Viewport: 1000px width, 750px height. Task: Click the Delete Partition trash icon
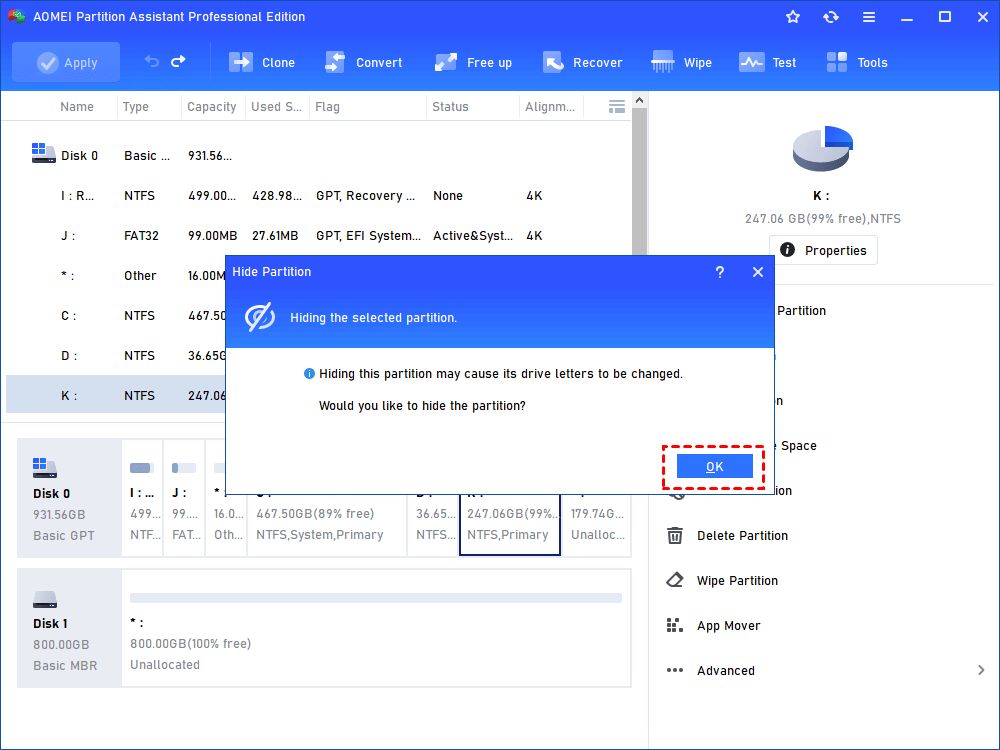pyautogui.click(x=675, y=536)
